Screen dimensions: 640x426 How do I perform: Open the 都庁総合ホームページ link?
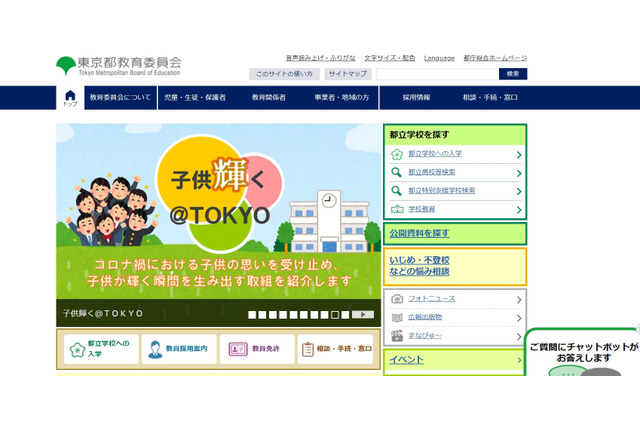(x=495, y=58)
